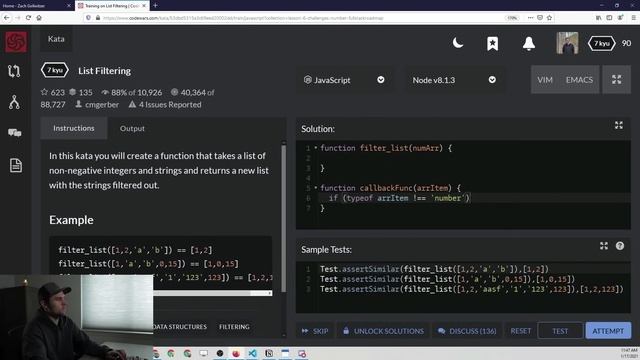
Task: Go back with browser back arrow
Action: pos(7,18)
